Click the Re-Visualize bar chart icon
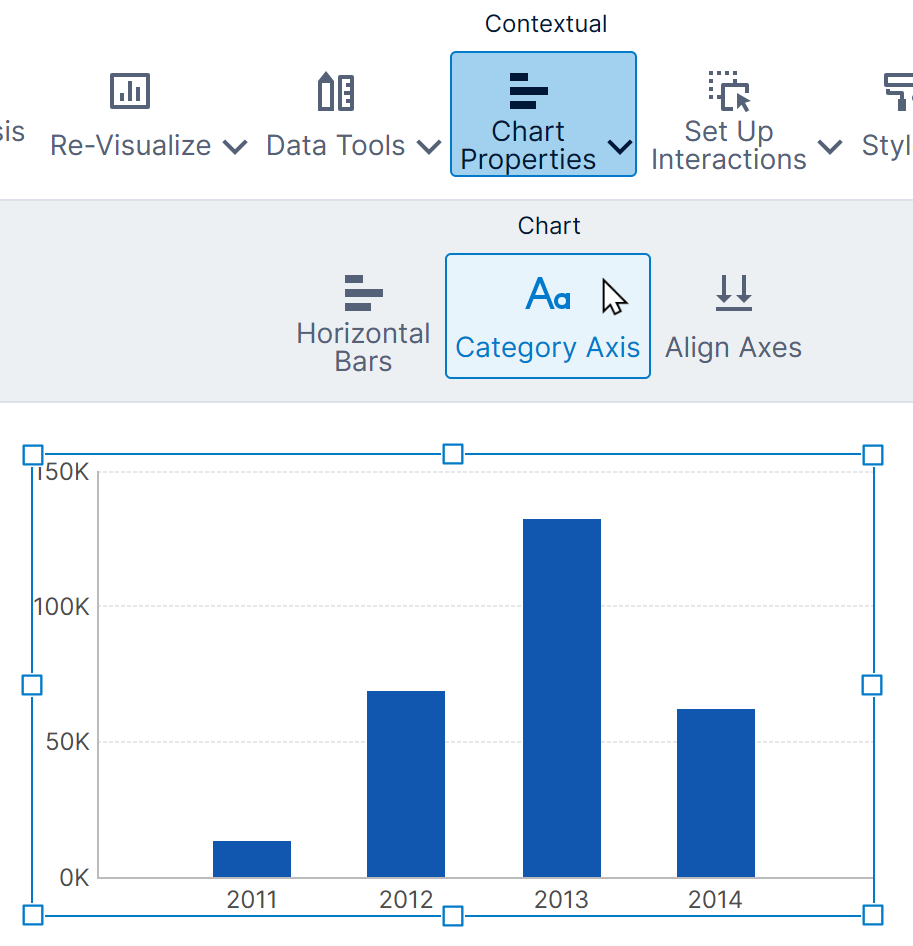This screenshot has height=946, width=913. pyautogui.click(x=128, y=90)
